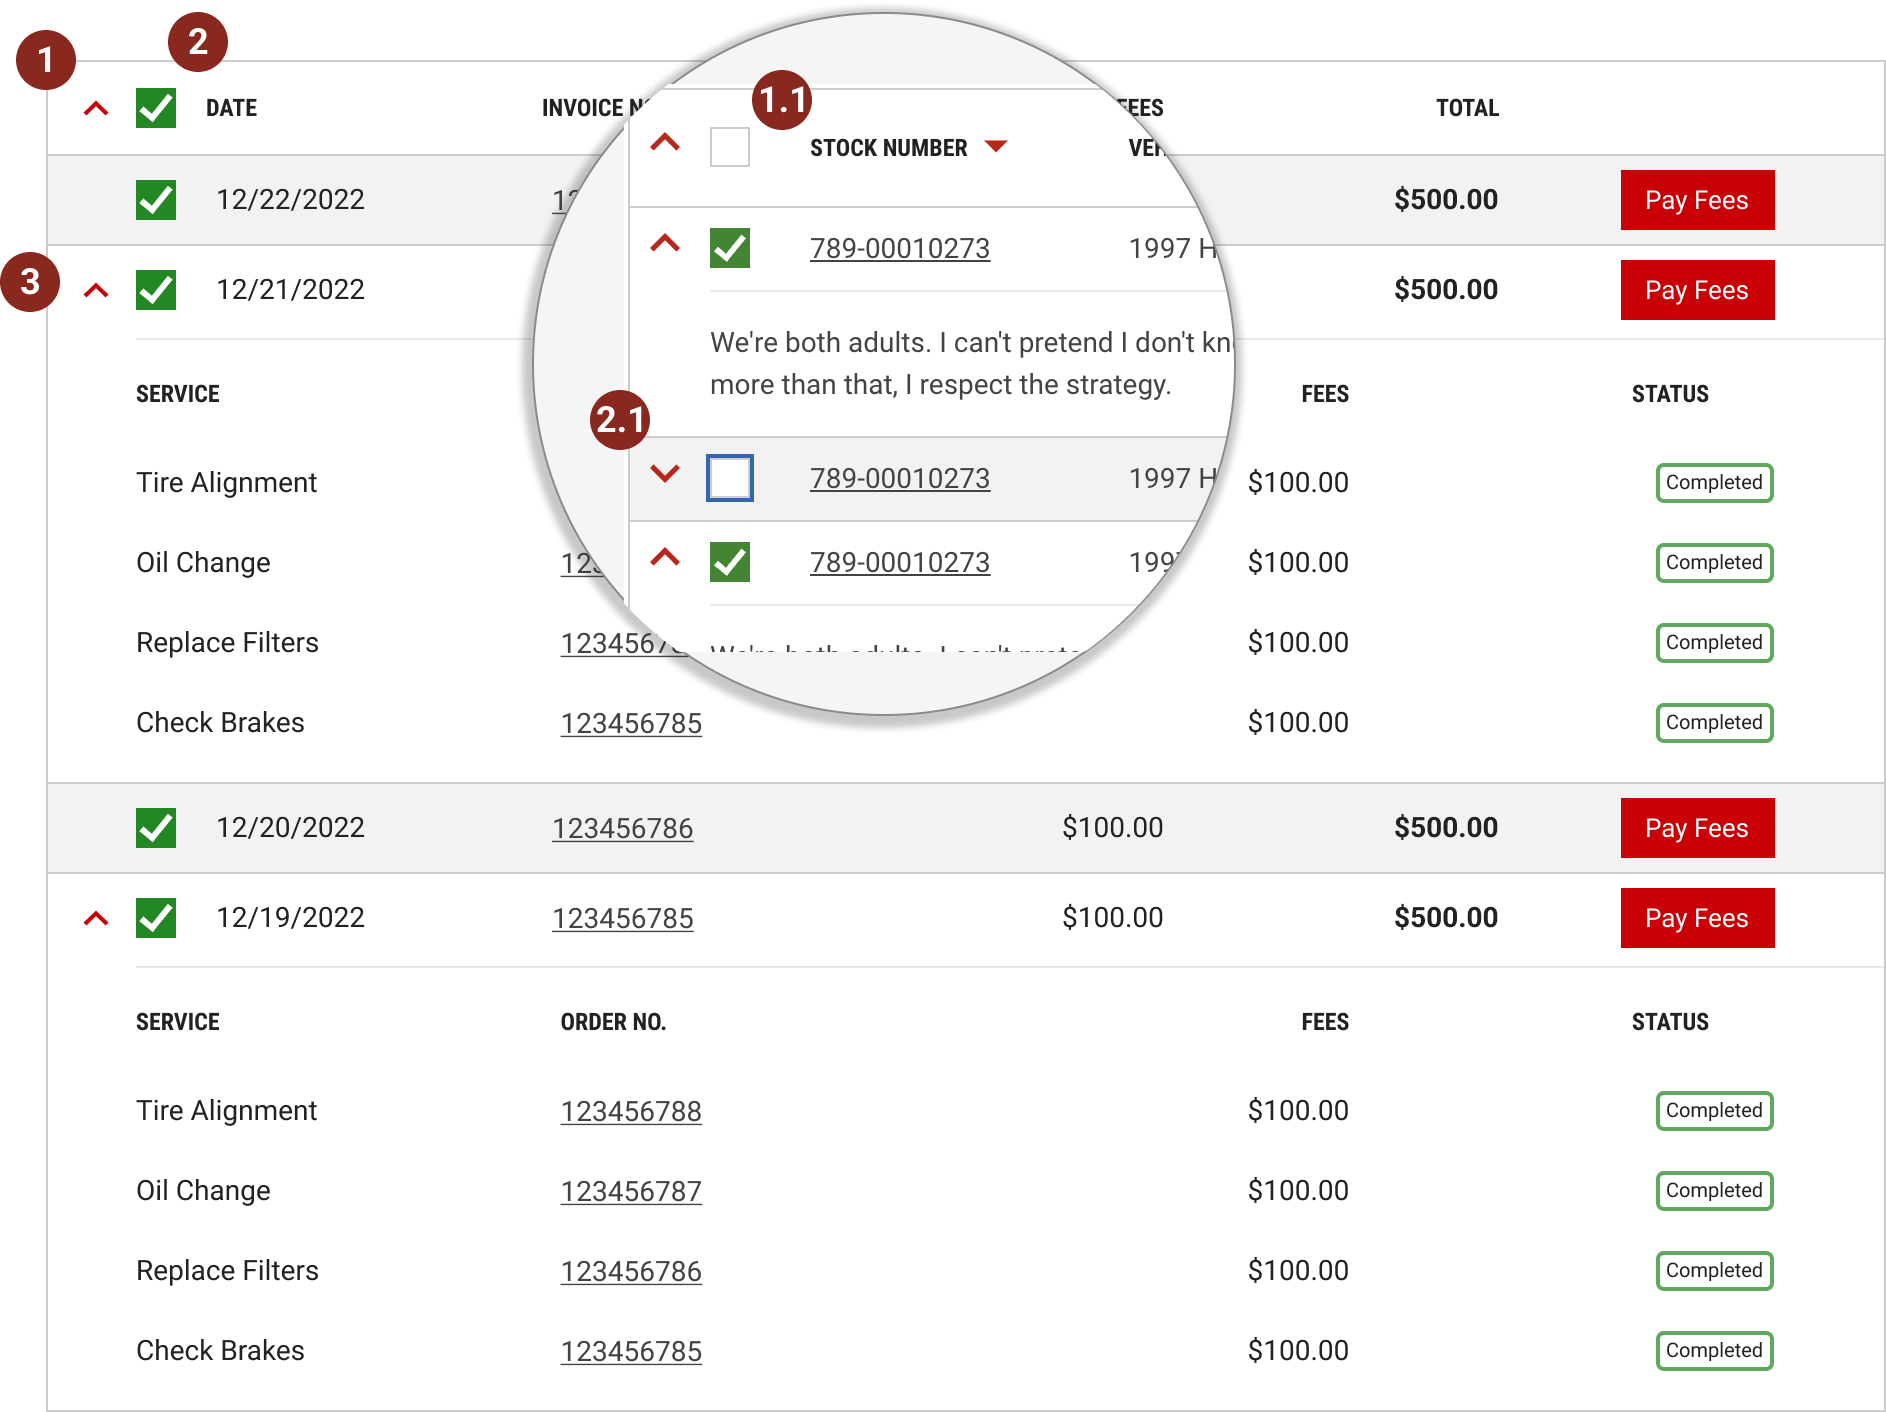This screenshot has width=1886, height=1412.
Task: Check the empty checkbox beside STOCK NUMBER header
Action: coord(730,147)
